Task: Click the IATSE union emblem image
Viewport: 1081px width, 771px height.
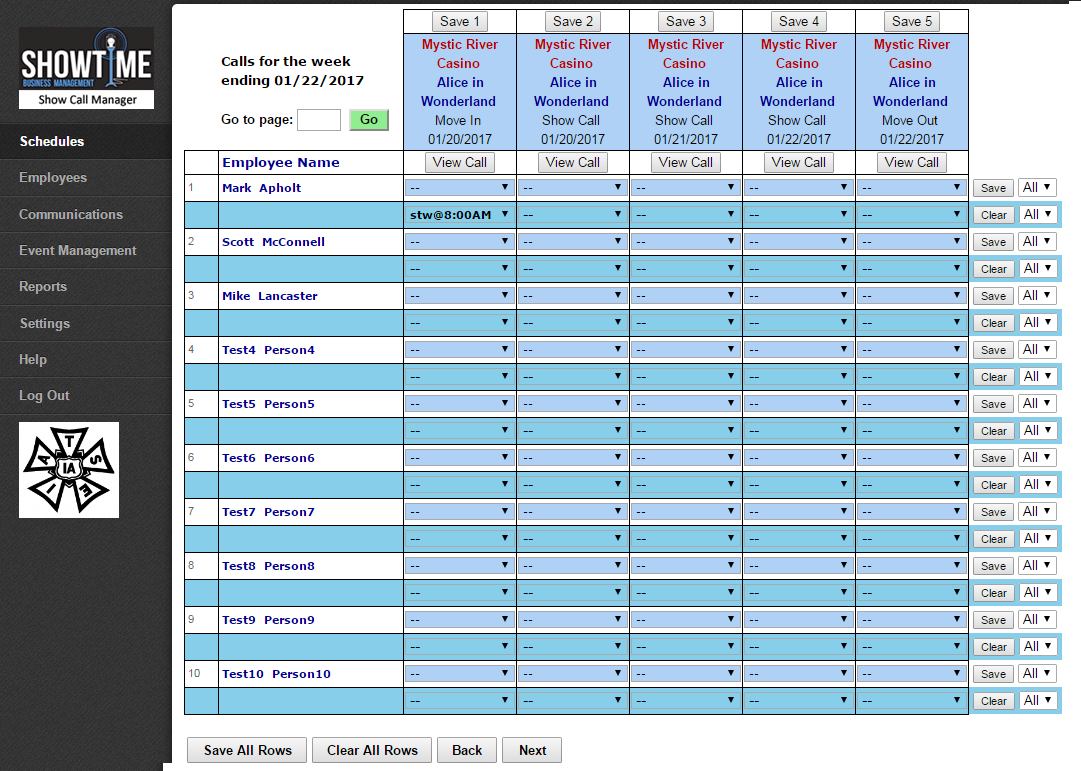Action: [69, 470]
